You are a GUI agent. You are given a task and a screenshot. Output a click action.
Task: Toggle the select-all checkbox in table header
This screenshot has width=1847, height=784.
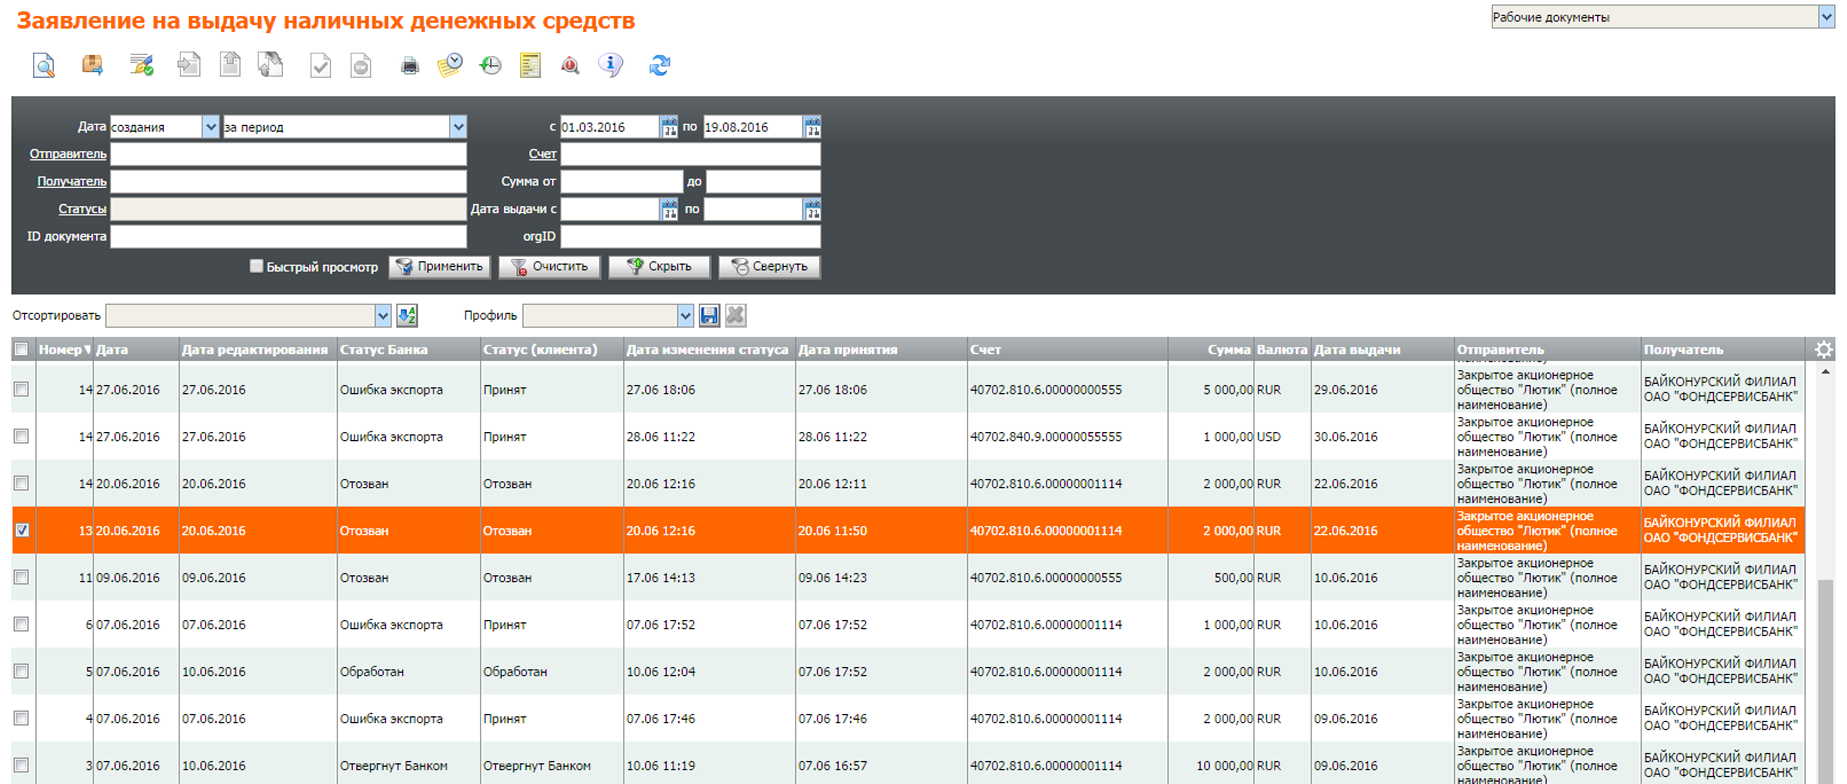(21, 350)
